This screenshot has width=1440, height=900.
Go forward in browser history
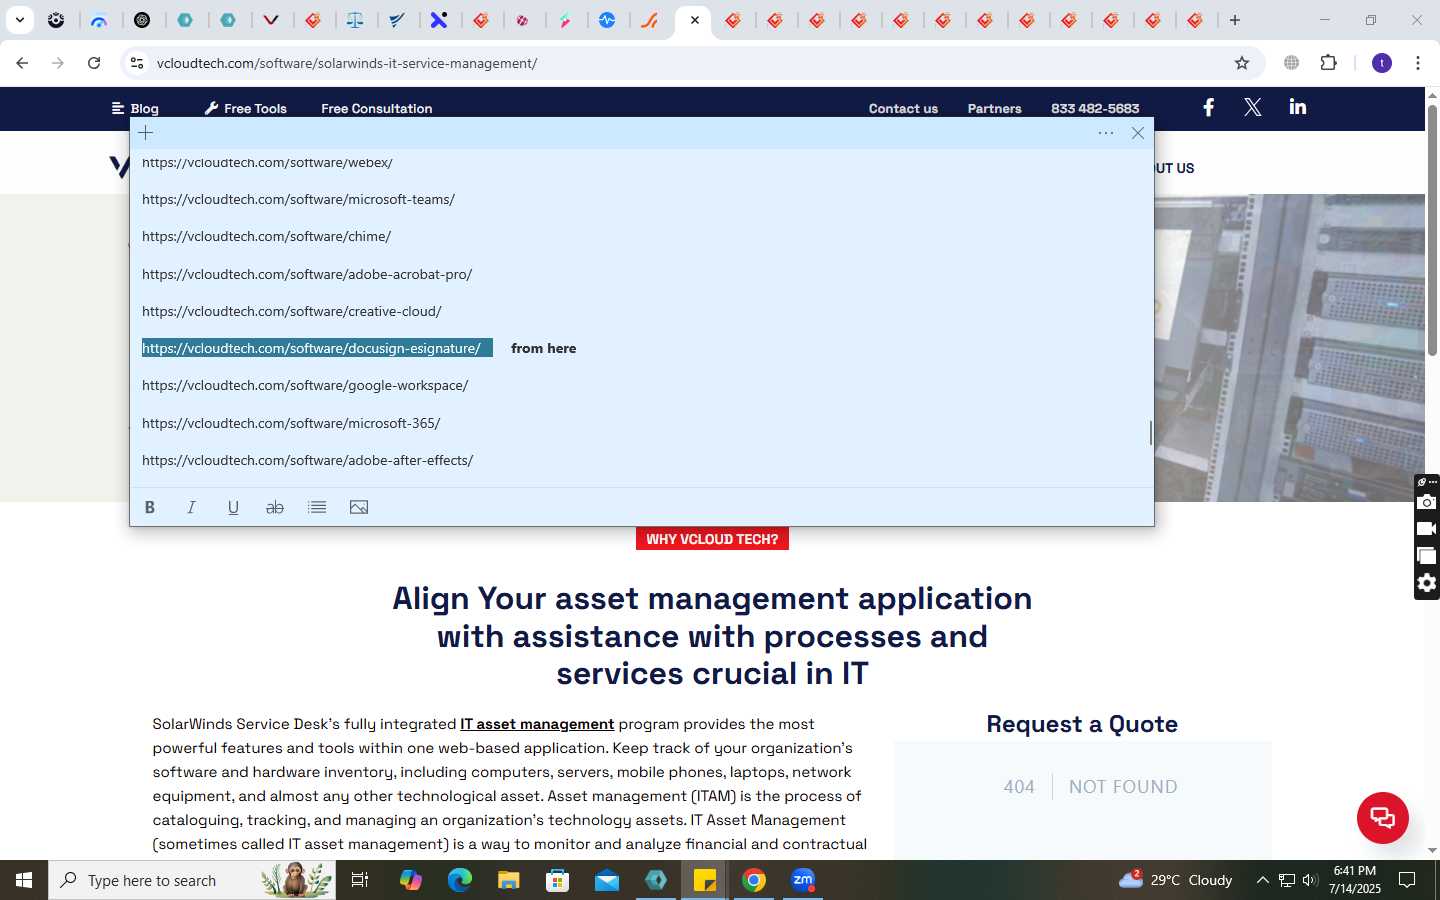(58, 63)
